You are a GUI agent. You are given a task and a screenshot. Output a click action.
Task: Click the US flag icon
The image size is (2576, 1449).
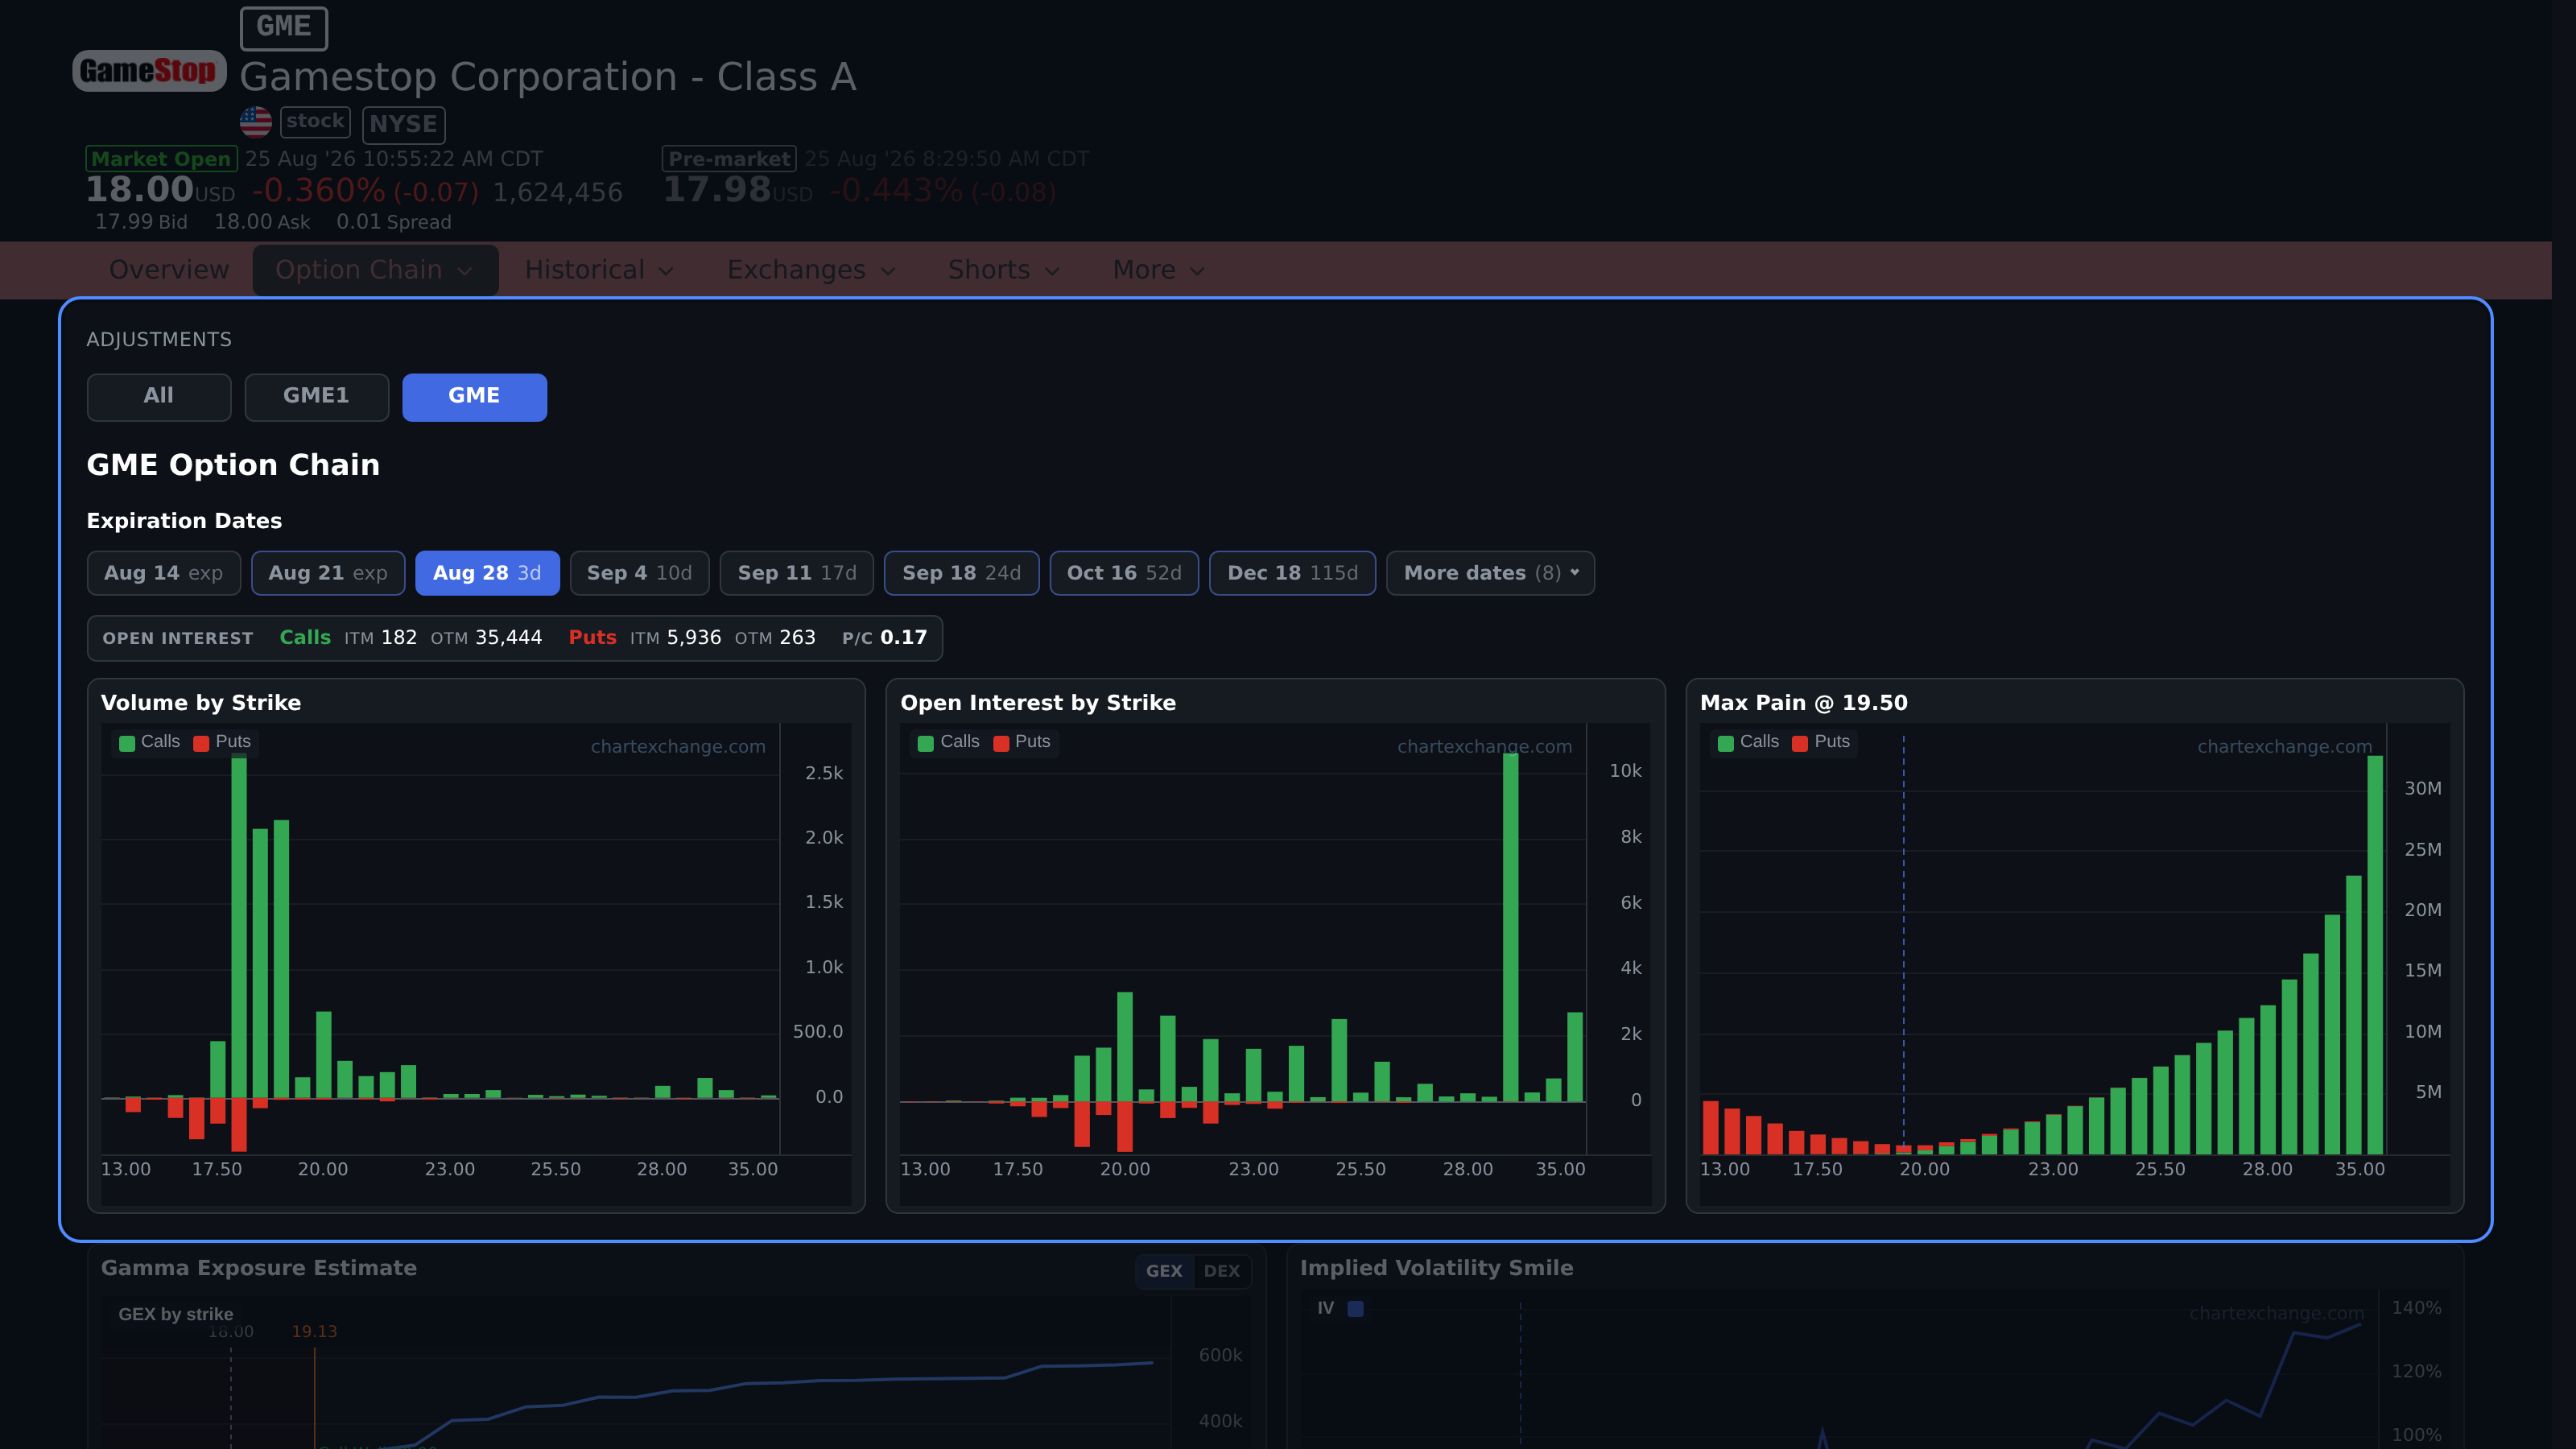(256, 122)
